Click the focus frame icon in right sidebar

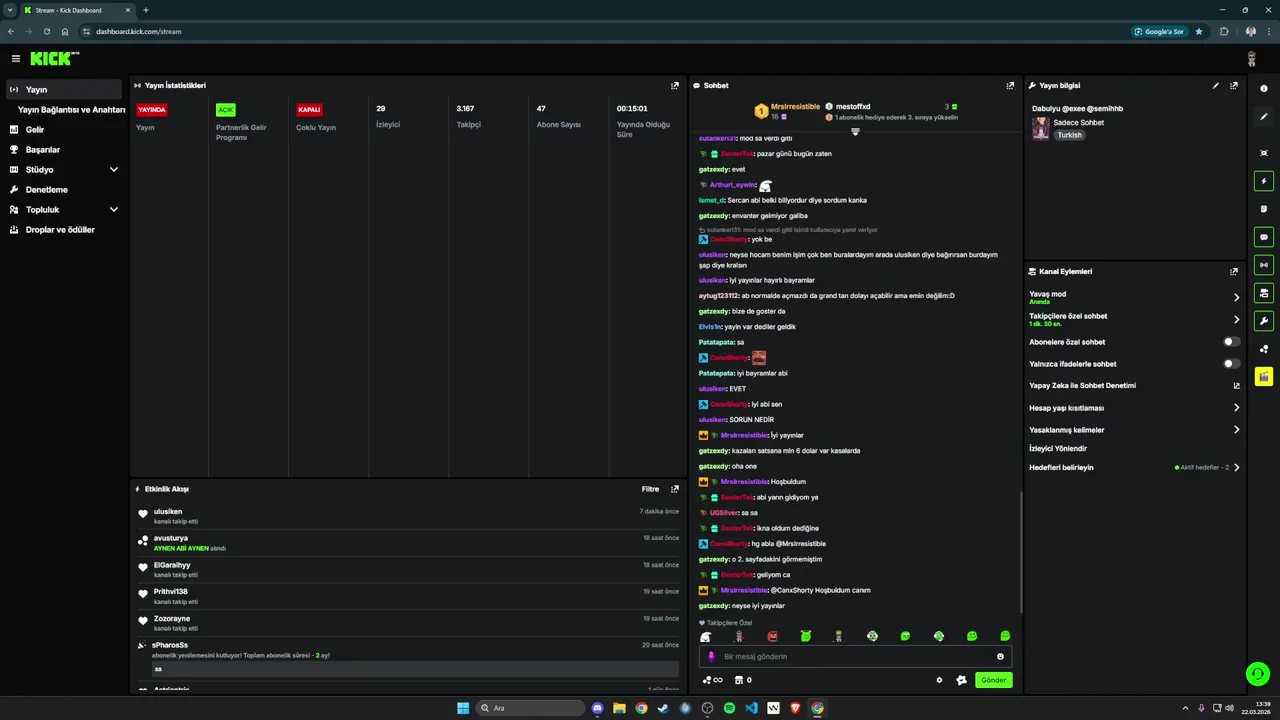[1264, 153]
